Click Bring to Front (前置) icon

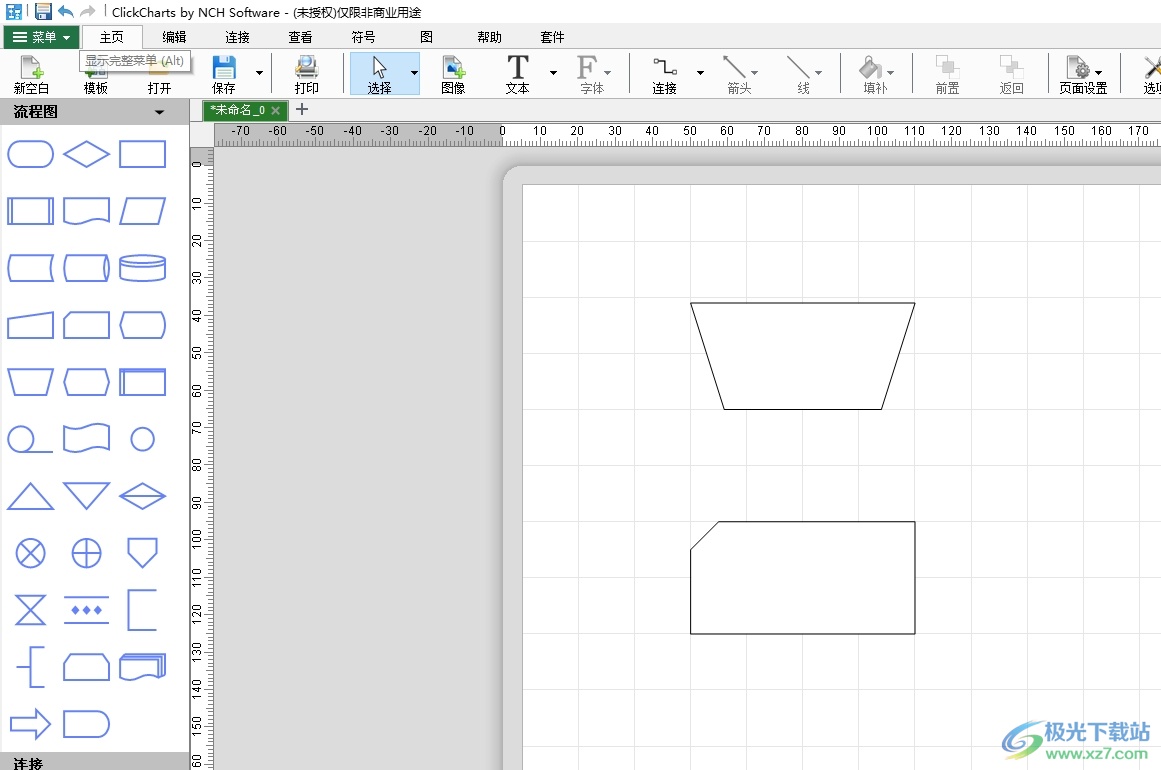[947, 74]
